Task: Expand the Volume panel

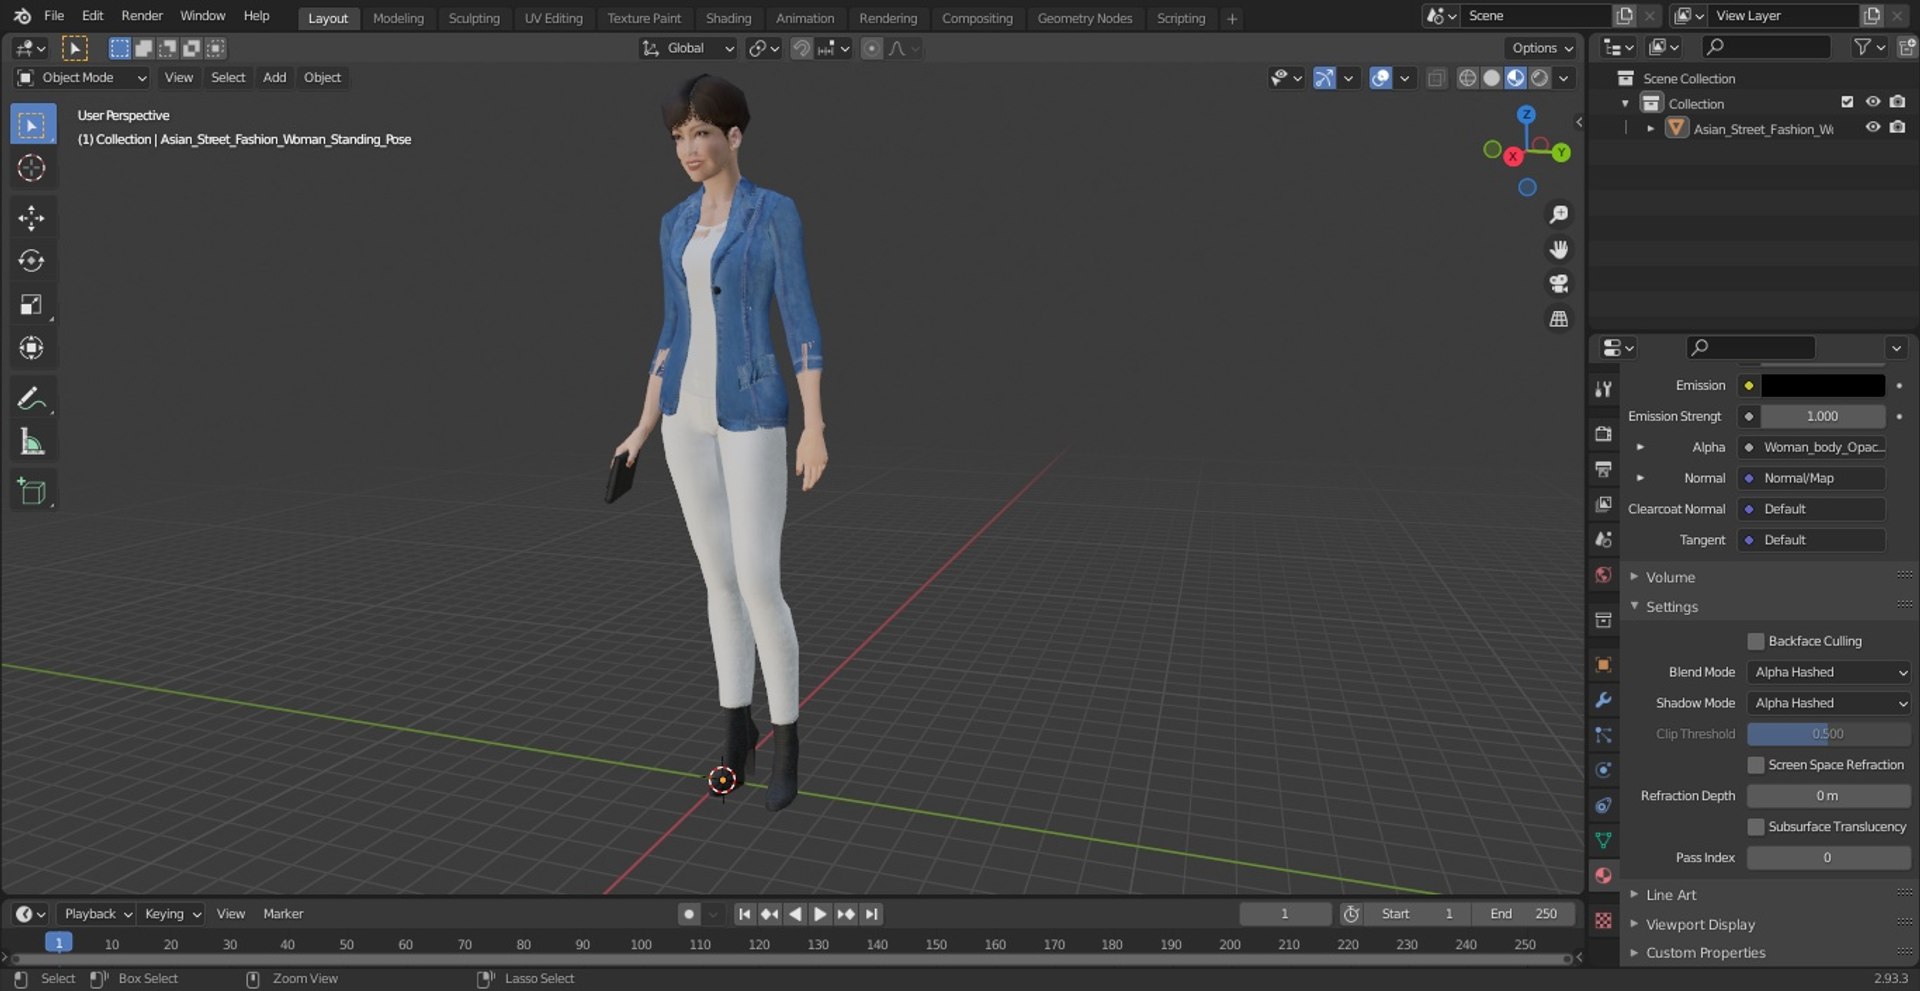Action: tap(1670, 577)
